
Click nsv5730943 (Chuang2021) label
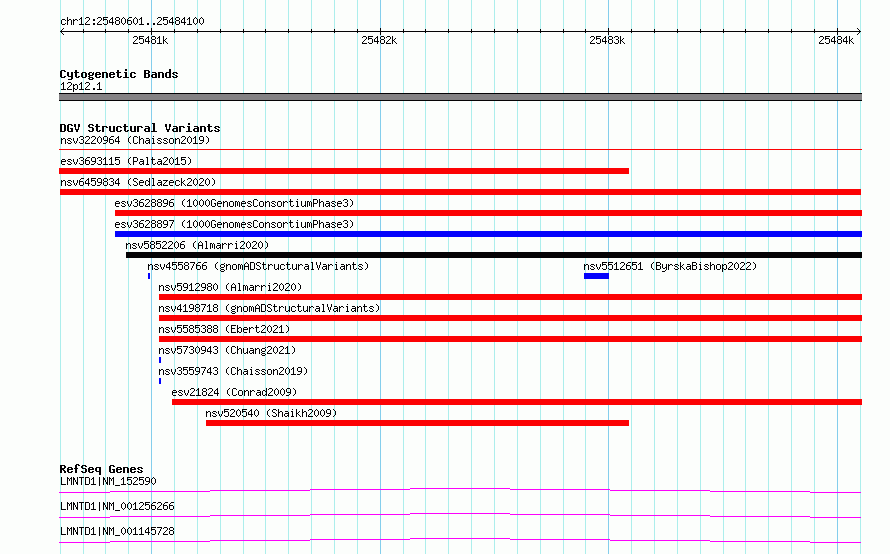tap(227, 350)
